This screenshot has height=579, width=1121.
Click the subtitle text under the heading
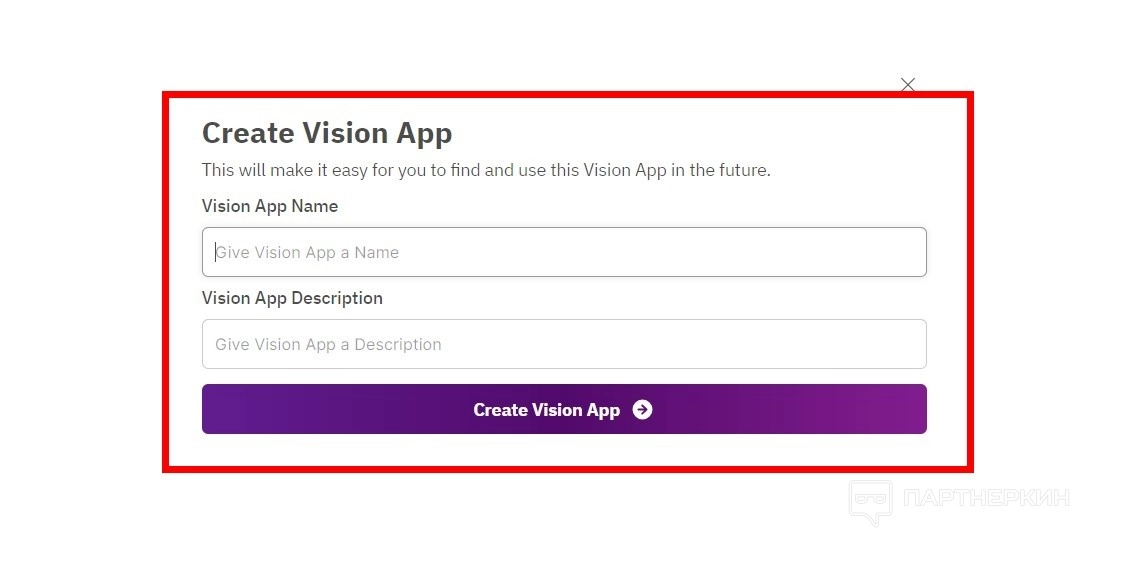(x=486, y=170)
